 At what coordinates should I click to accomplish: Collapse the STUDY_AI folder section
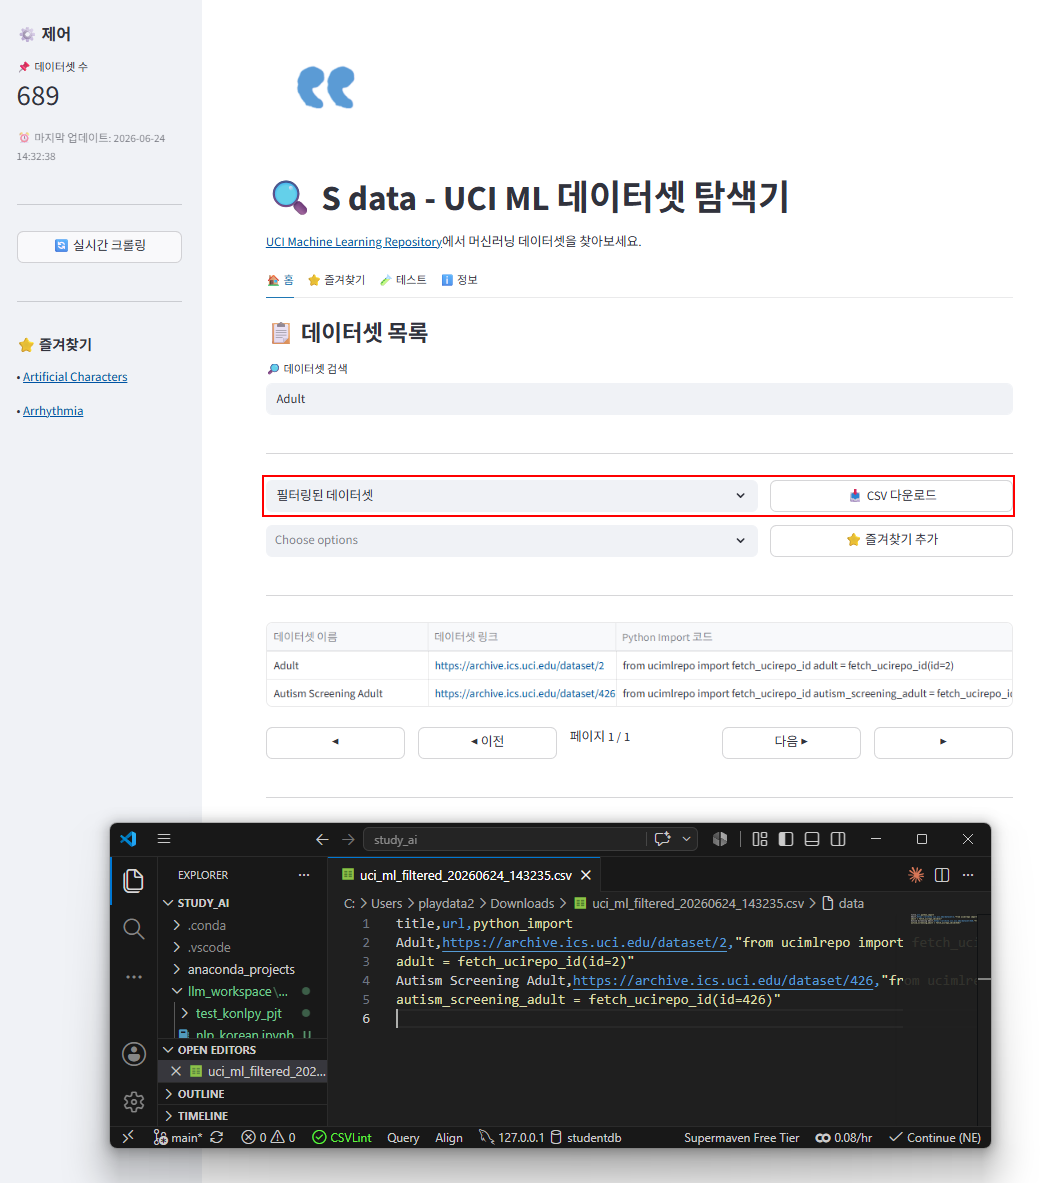[243, 902]
